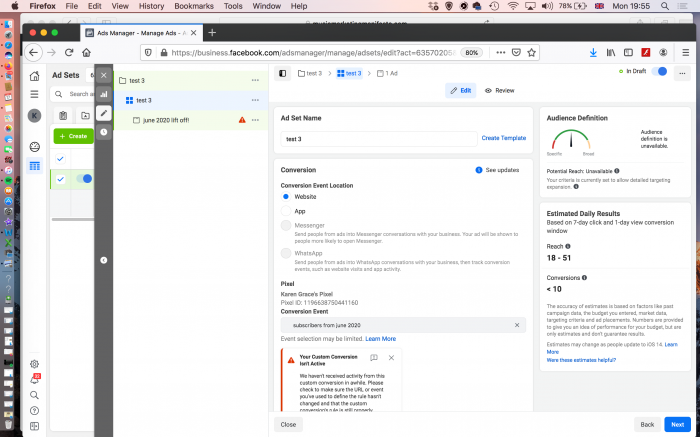Toggle the sidebar panel icon beside breadcrumb
The image size is (700, 437).
click(283, 73)
